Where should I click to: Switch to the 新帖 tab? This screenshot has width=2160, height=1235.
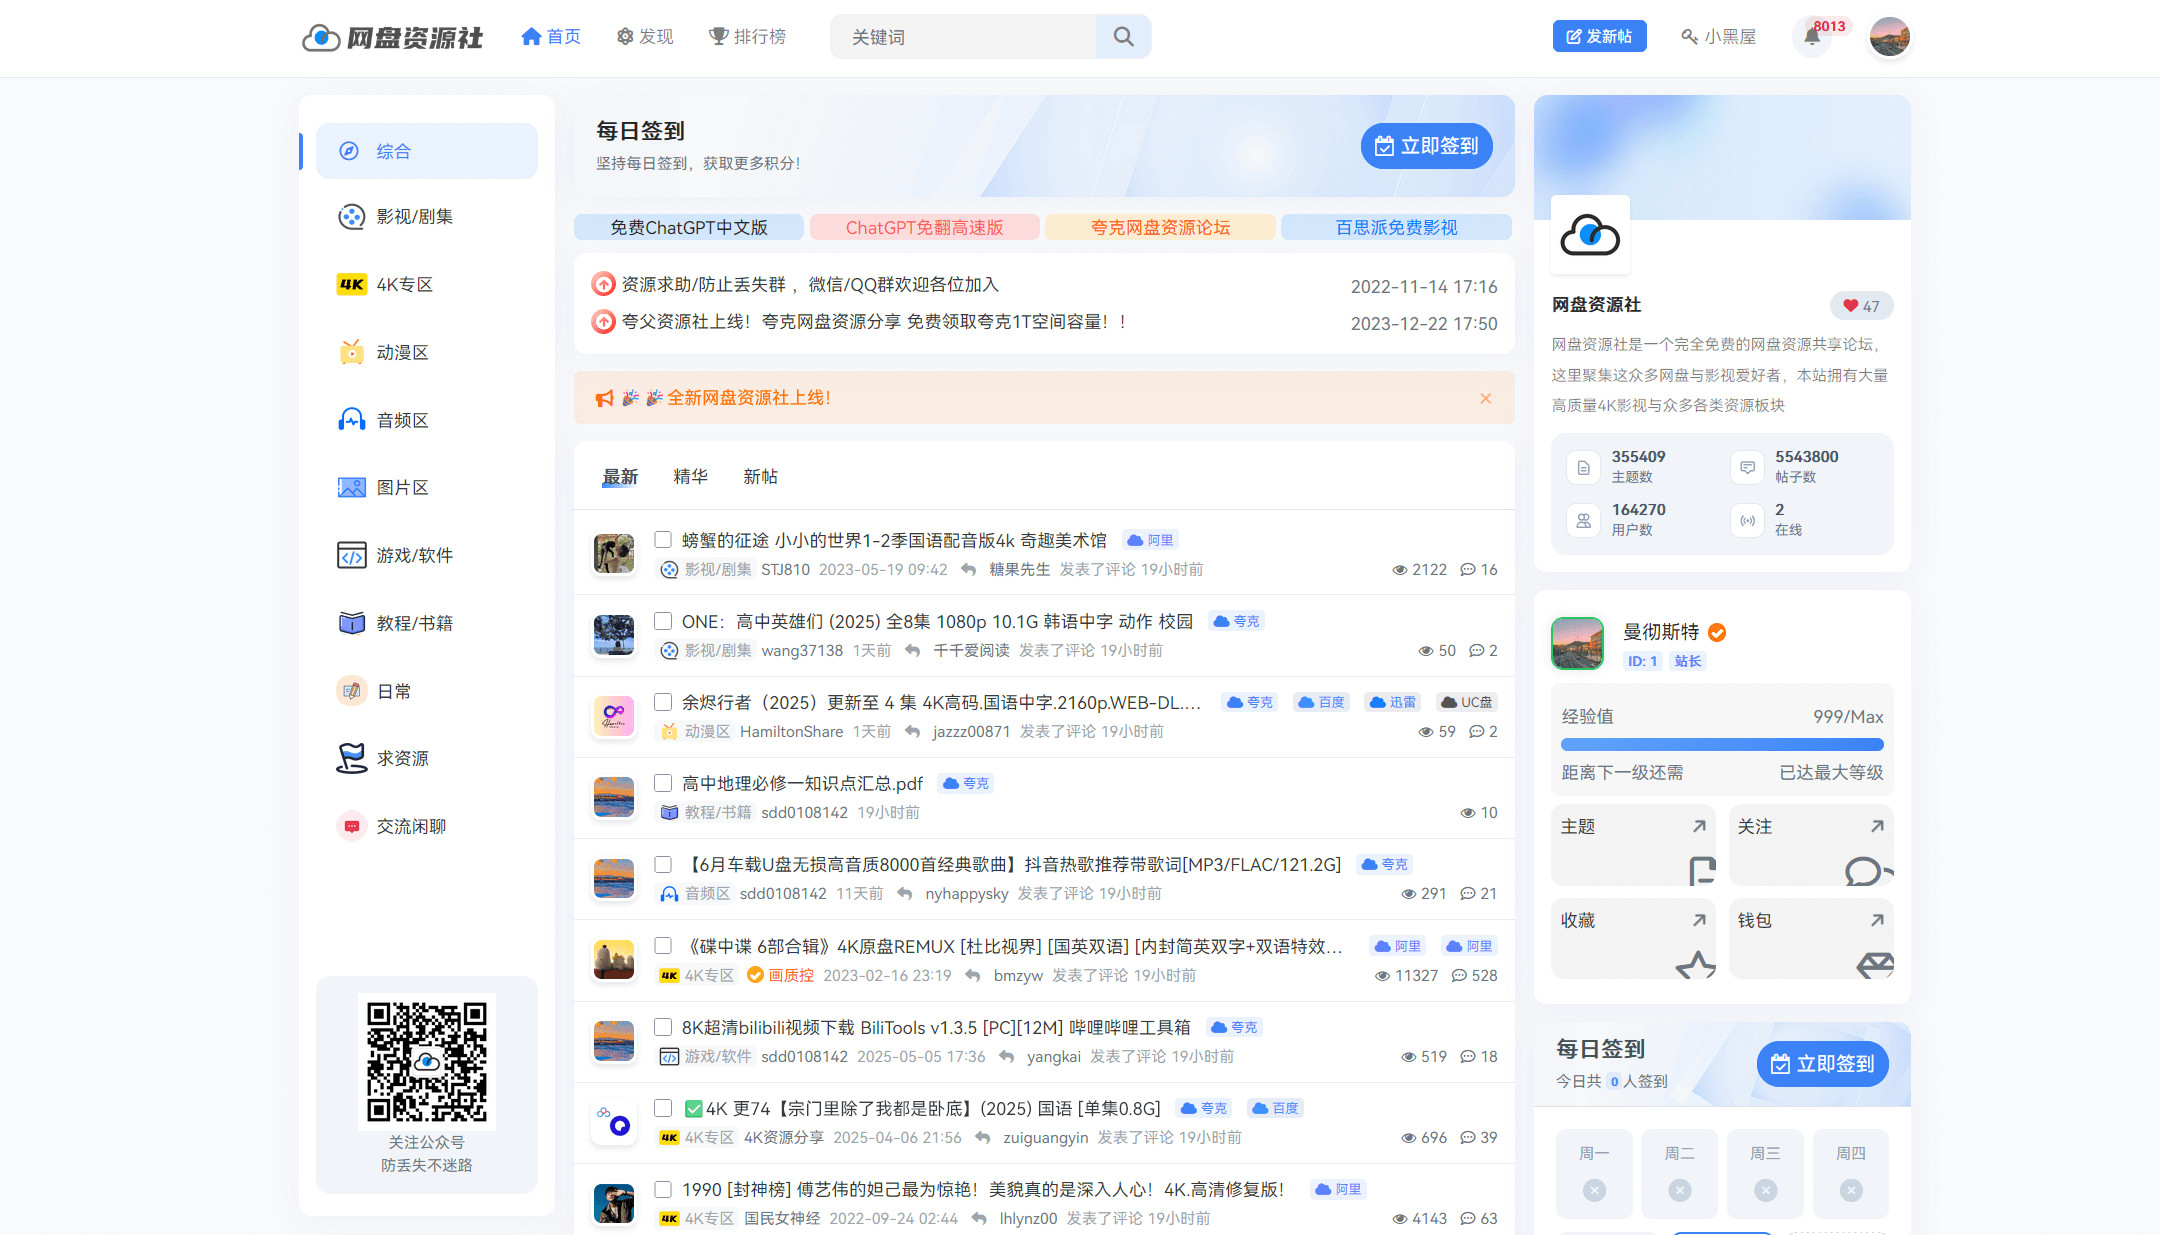pos(760,477)
